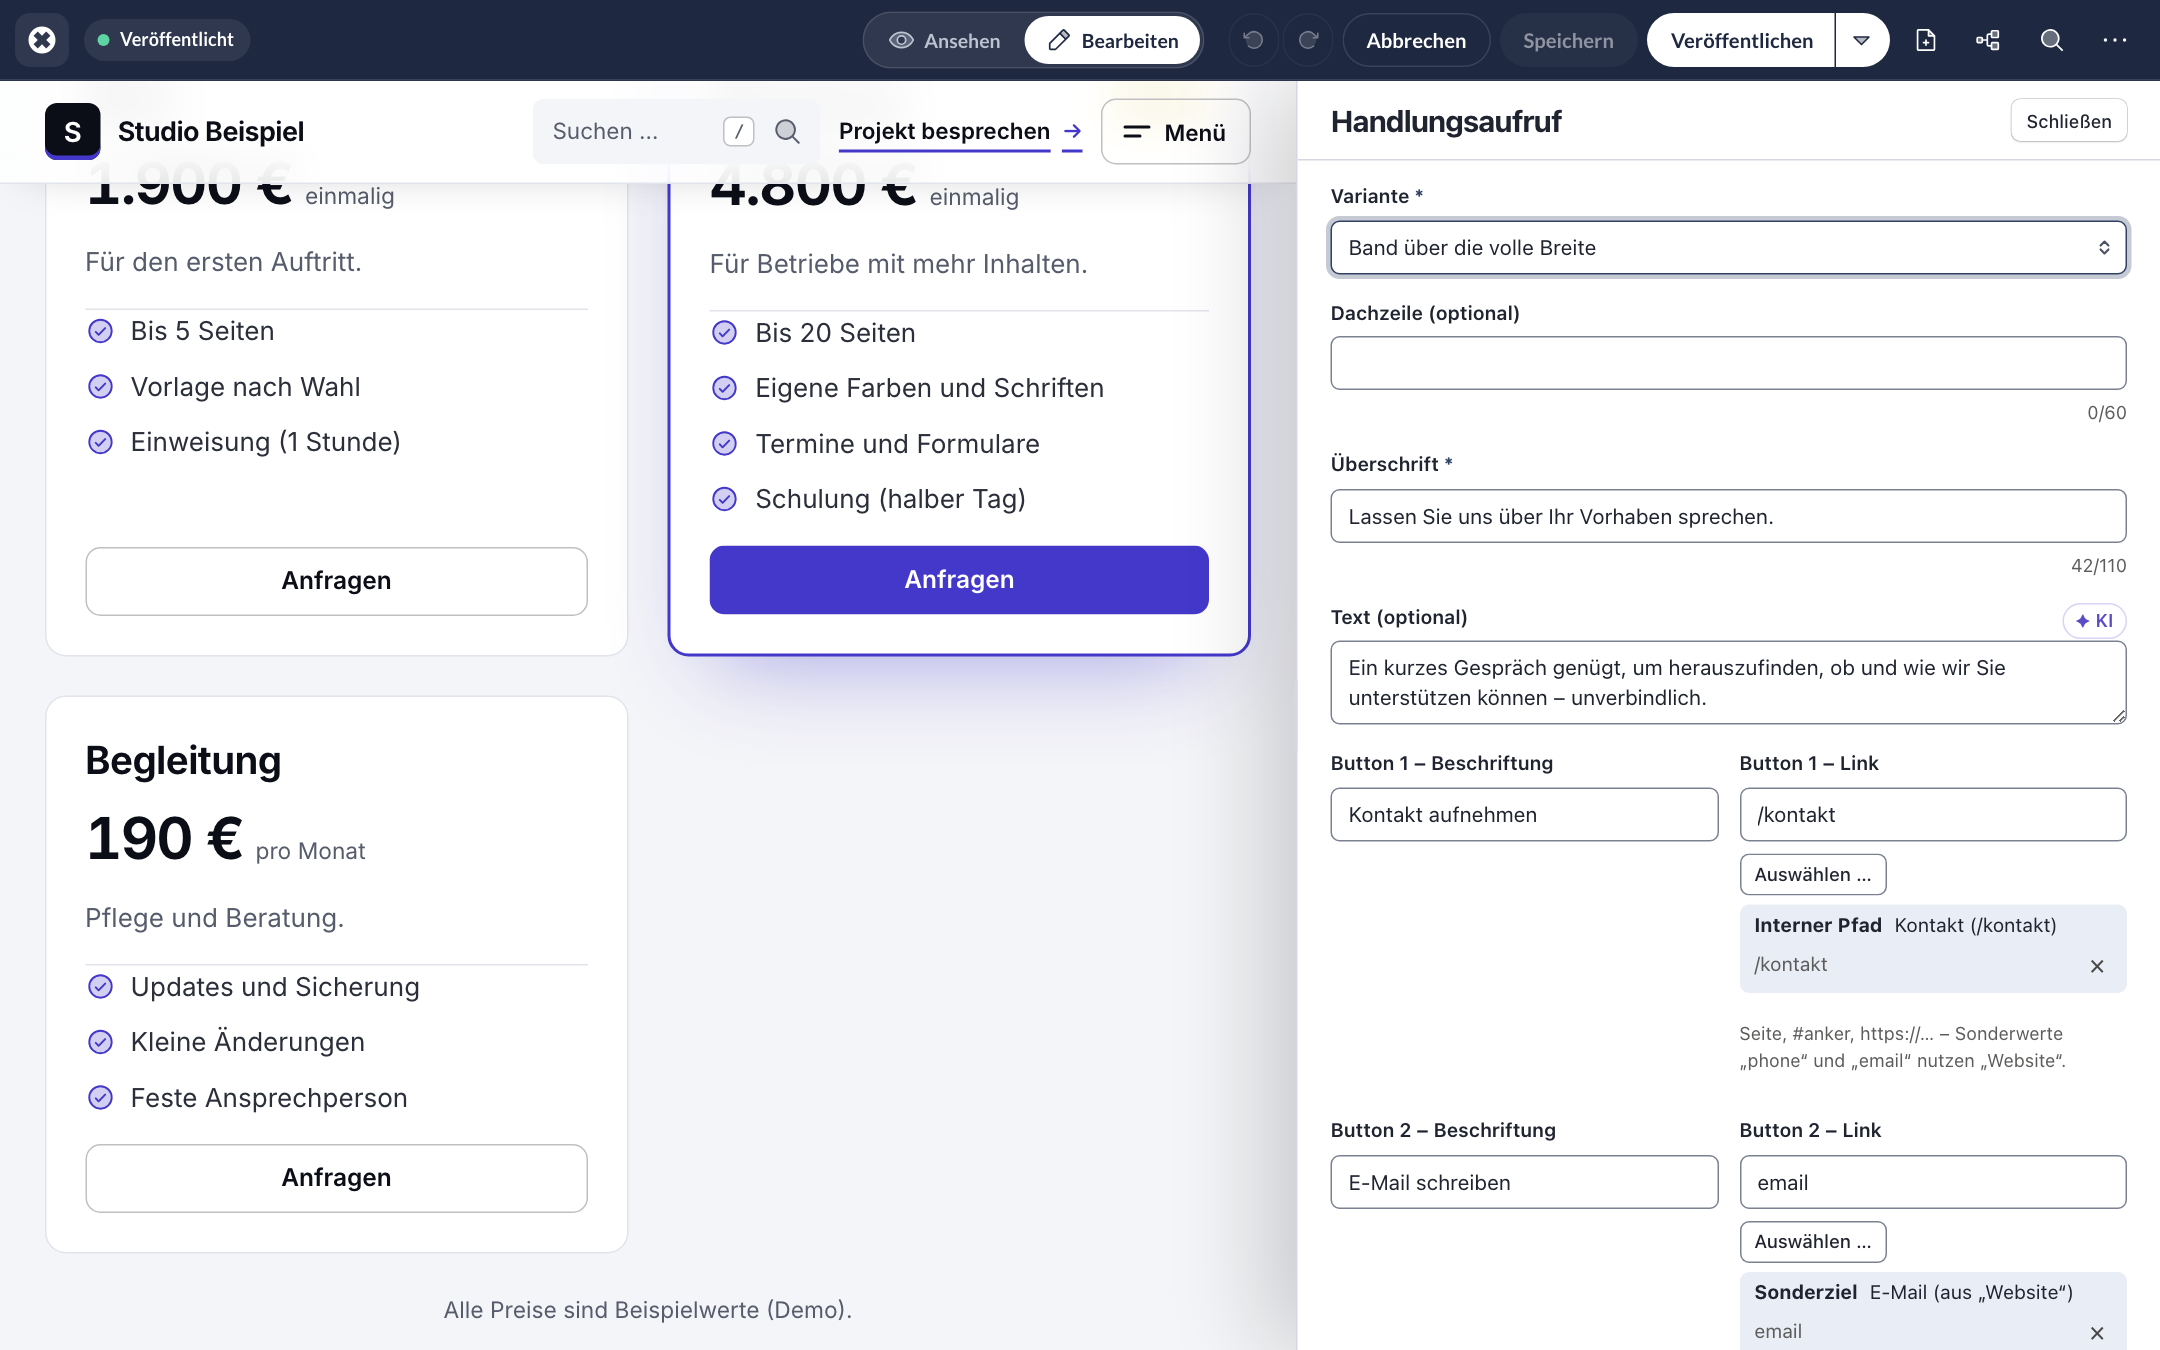Image resolution: width=2160 pixels, height=1350 pixels.
Task: Click the Studio Beispiel S logo
Action: (72, 131)
